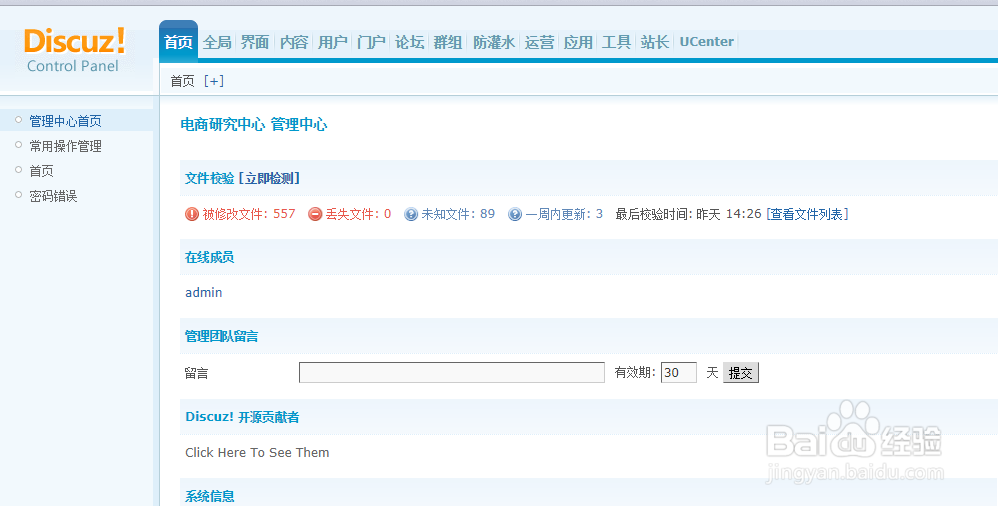The image size is (998, 506).
Task: Switch to the 用户 tab
Action: 332,42
